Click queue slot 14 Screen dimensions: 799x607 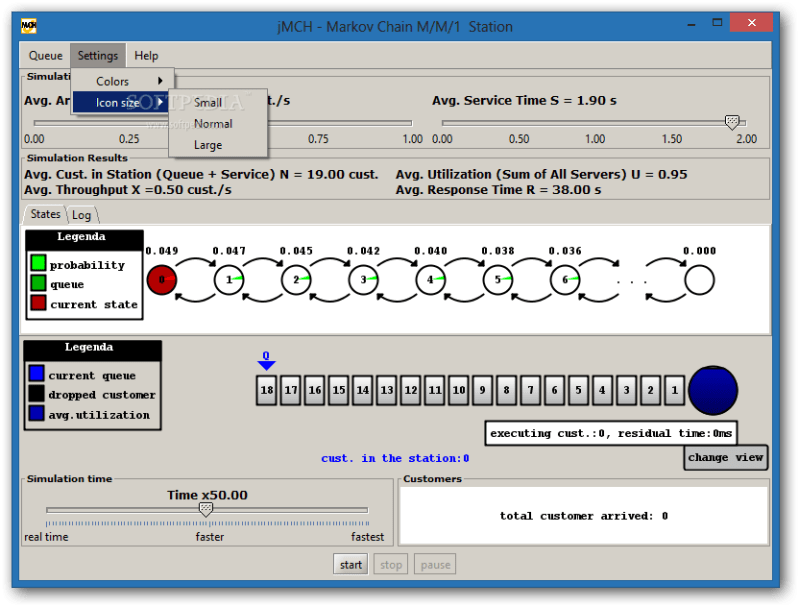pos(362,390)
